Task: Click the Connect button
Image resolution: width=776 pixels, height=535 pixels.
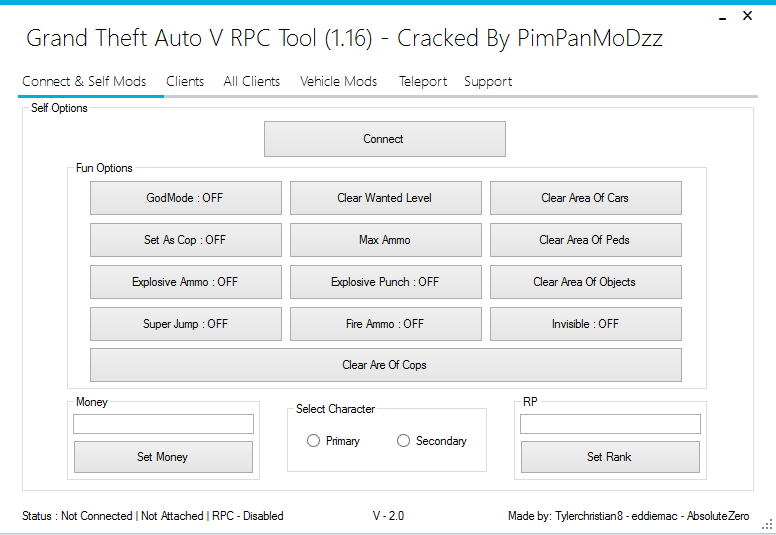Action: [x=385, y=139]
